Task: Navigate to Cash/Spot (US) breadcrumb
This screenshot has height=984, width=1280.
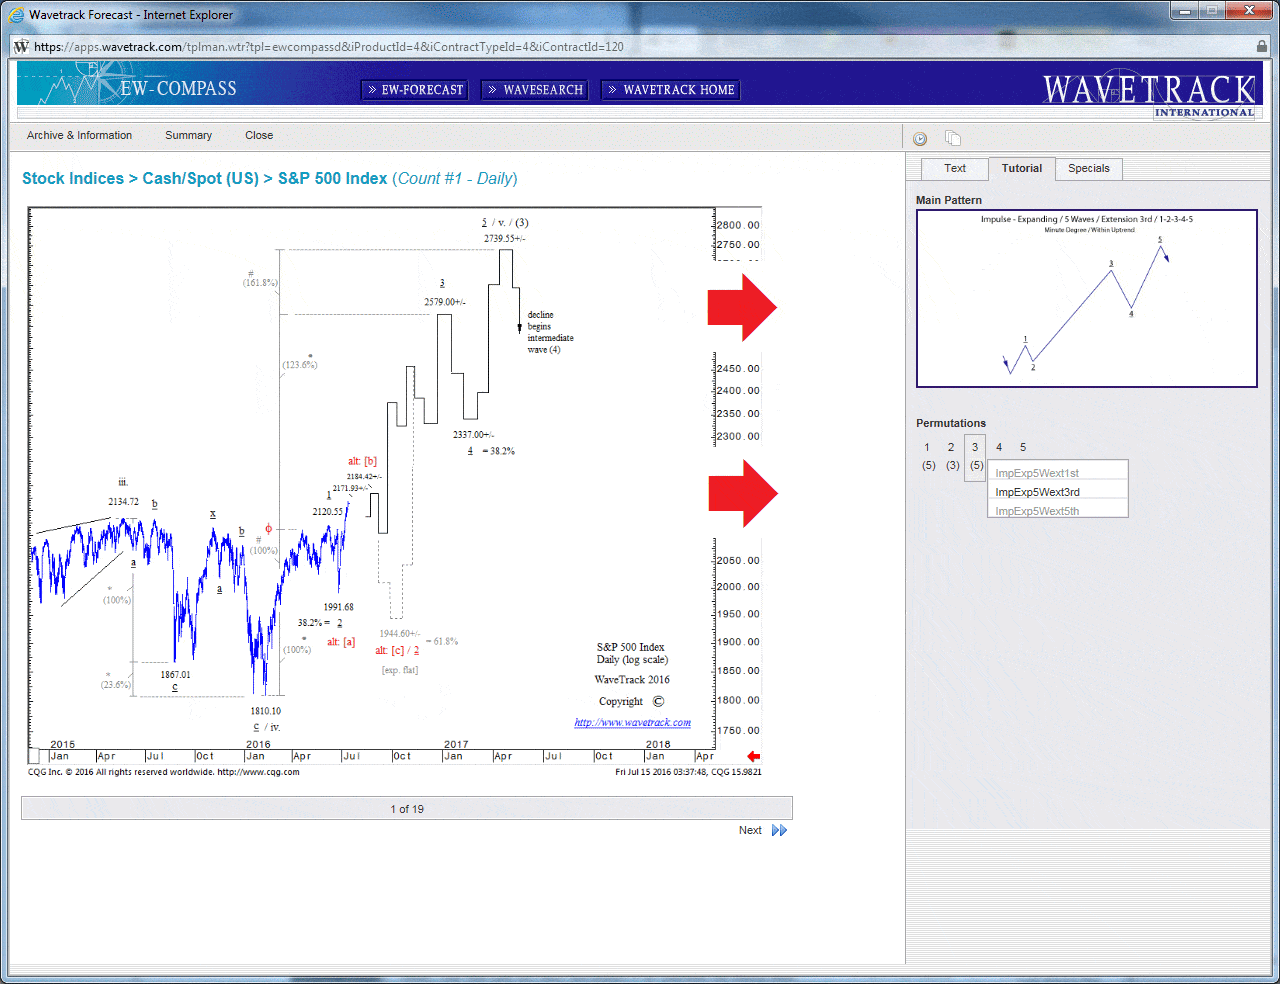Action: click(x=200, y=178)
